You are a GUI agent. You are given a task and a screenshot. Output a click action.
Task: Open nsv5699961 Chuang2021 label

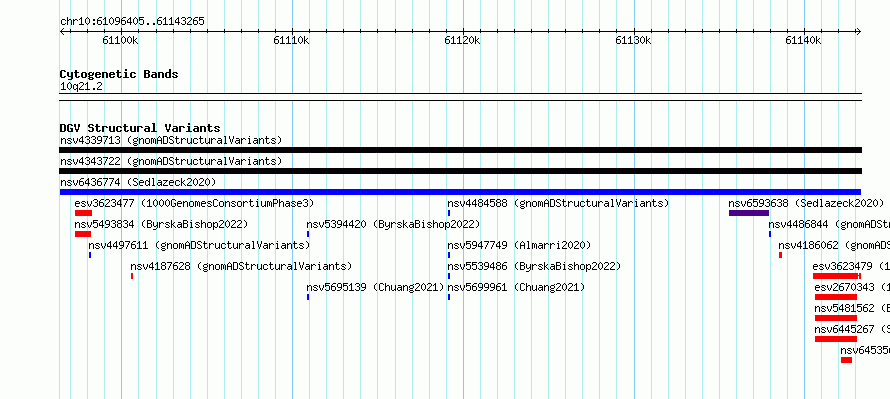516,287
